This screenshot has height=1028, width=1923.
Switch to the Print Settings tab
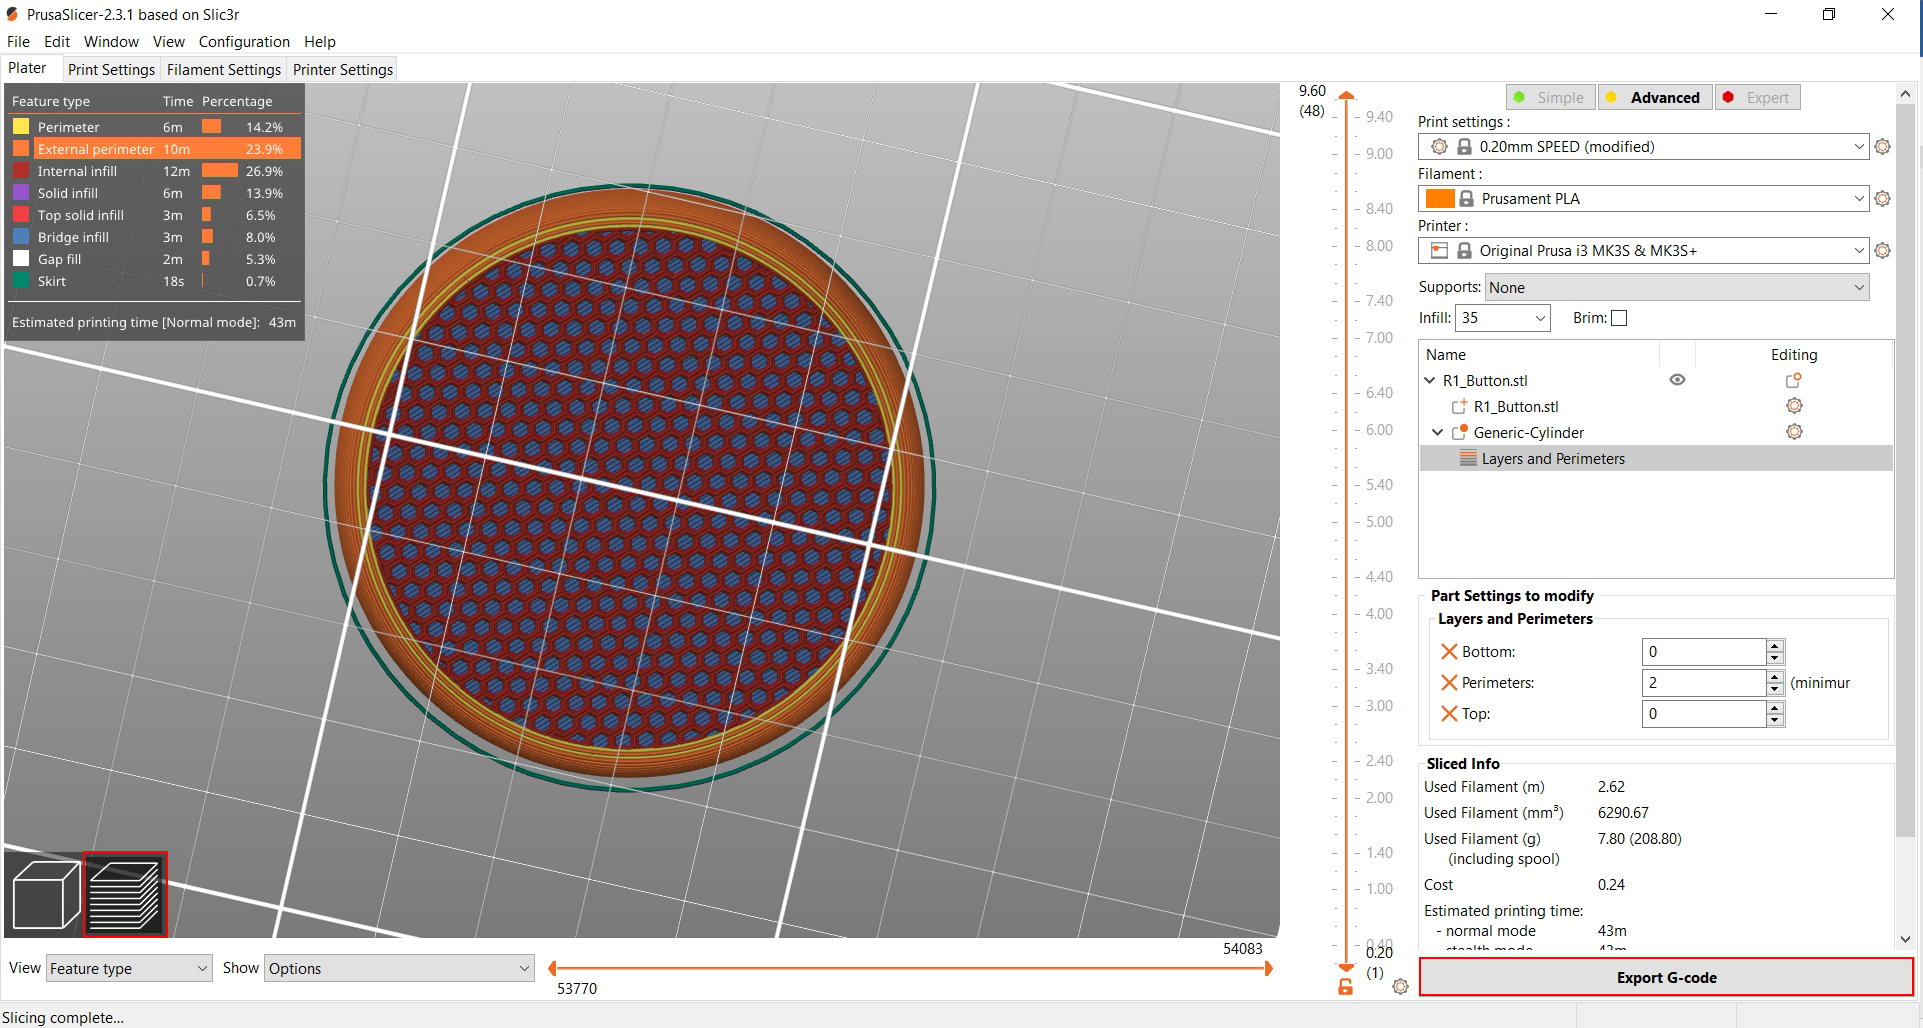coord(111,70)
